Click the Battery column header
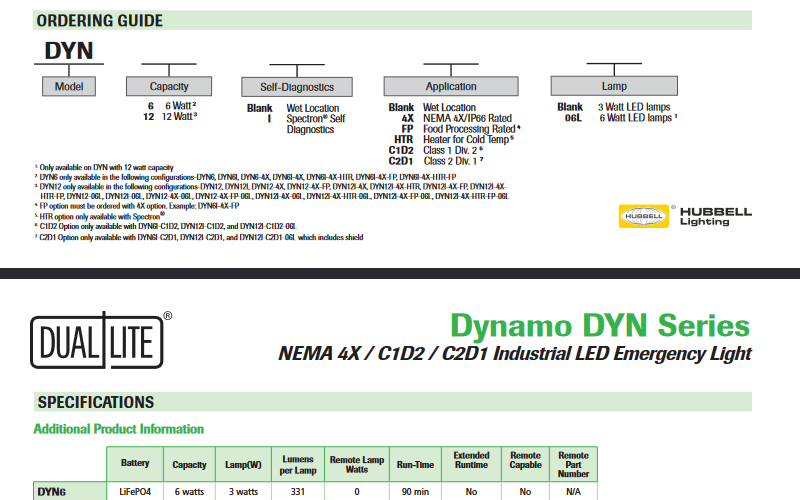The height and width of the screenshot is (500, 800). (135, 464)
